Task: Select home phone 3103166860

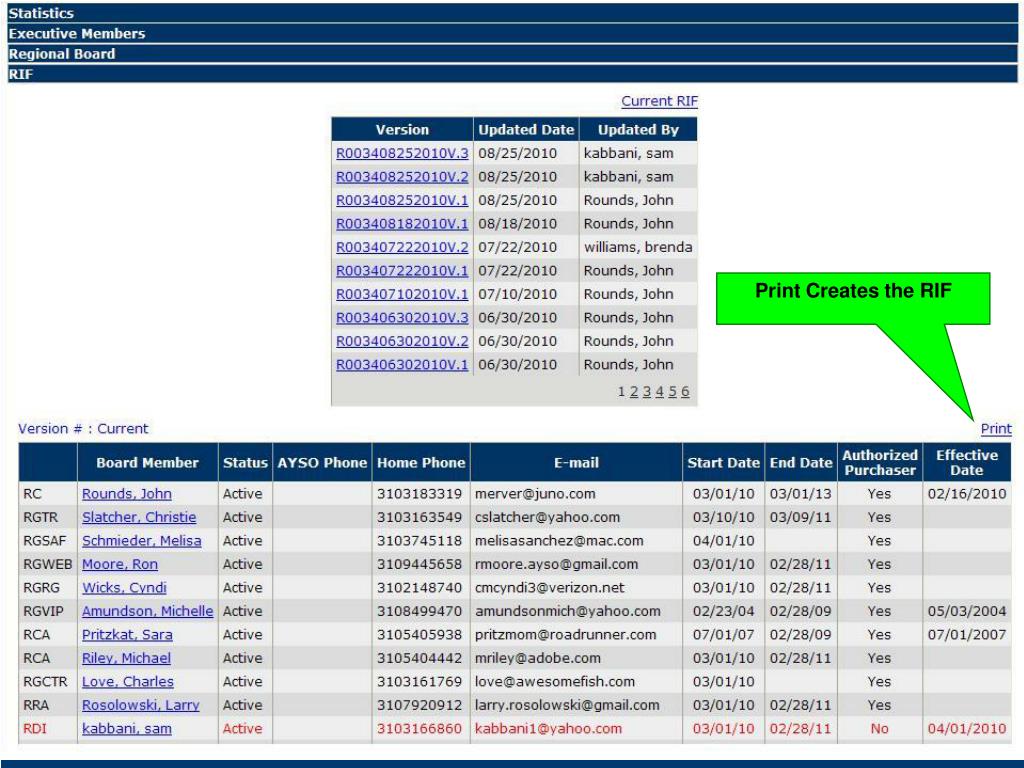Action: click(419, 729)
